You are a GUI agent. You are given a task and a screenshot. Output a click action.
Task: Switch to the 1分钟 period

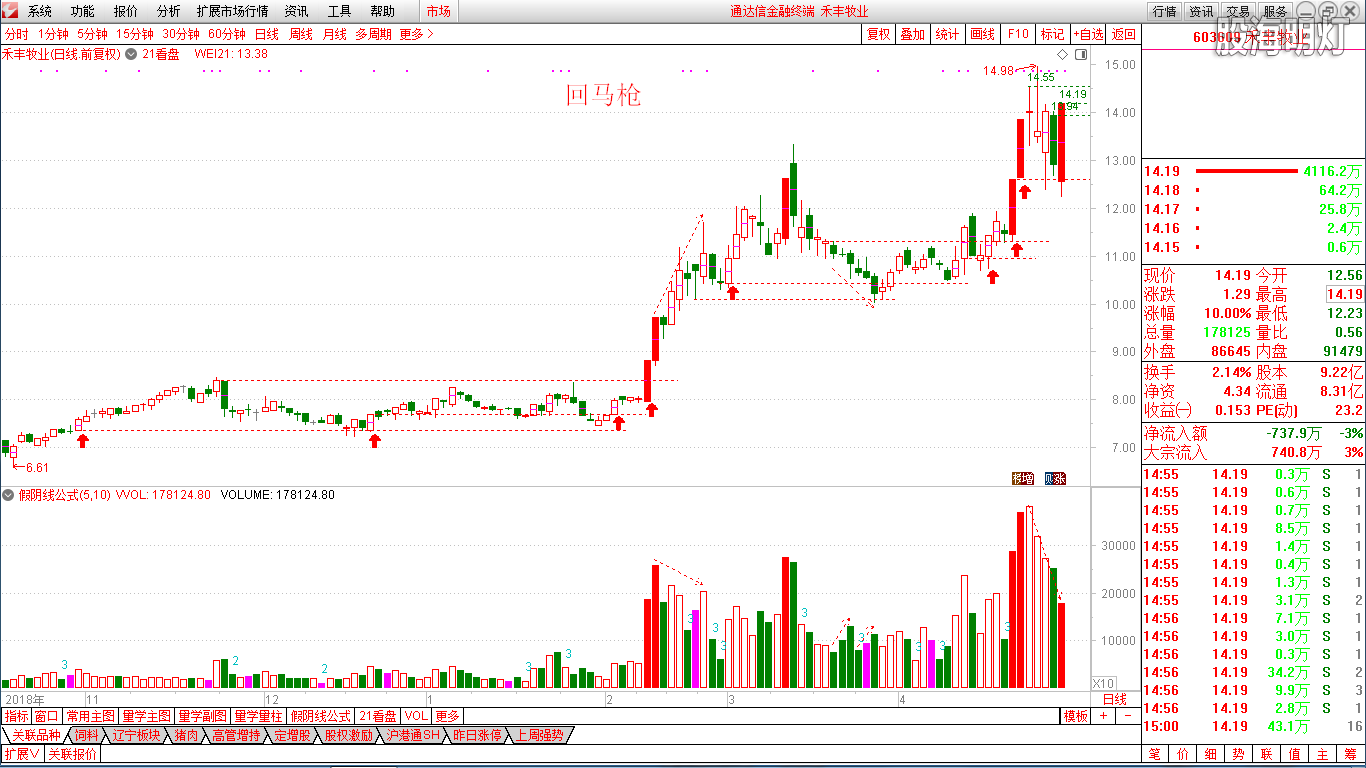click(53, 34)
